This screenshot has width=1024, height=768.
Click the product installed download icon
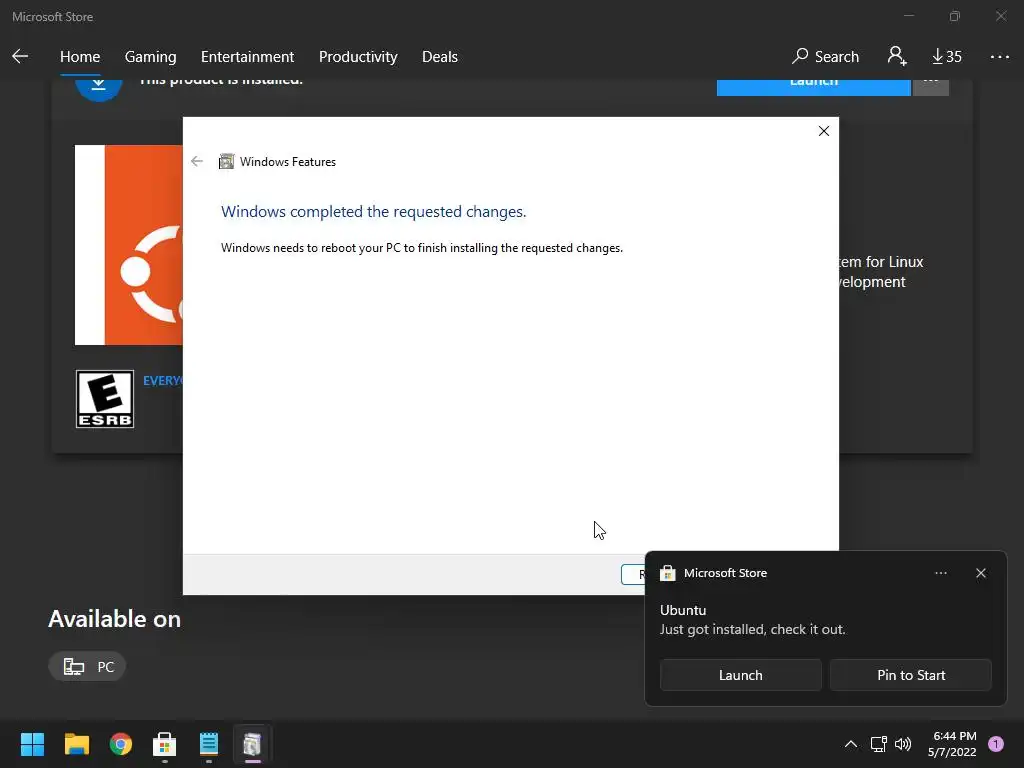99,88
